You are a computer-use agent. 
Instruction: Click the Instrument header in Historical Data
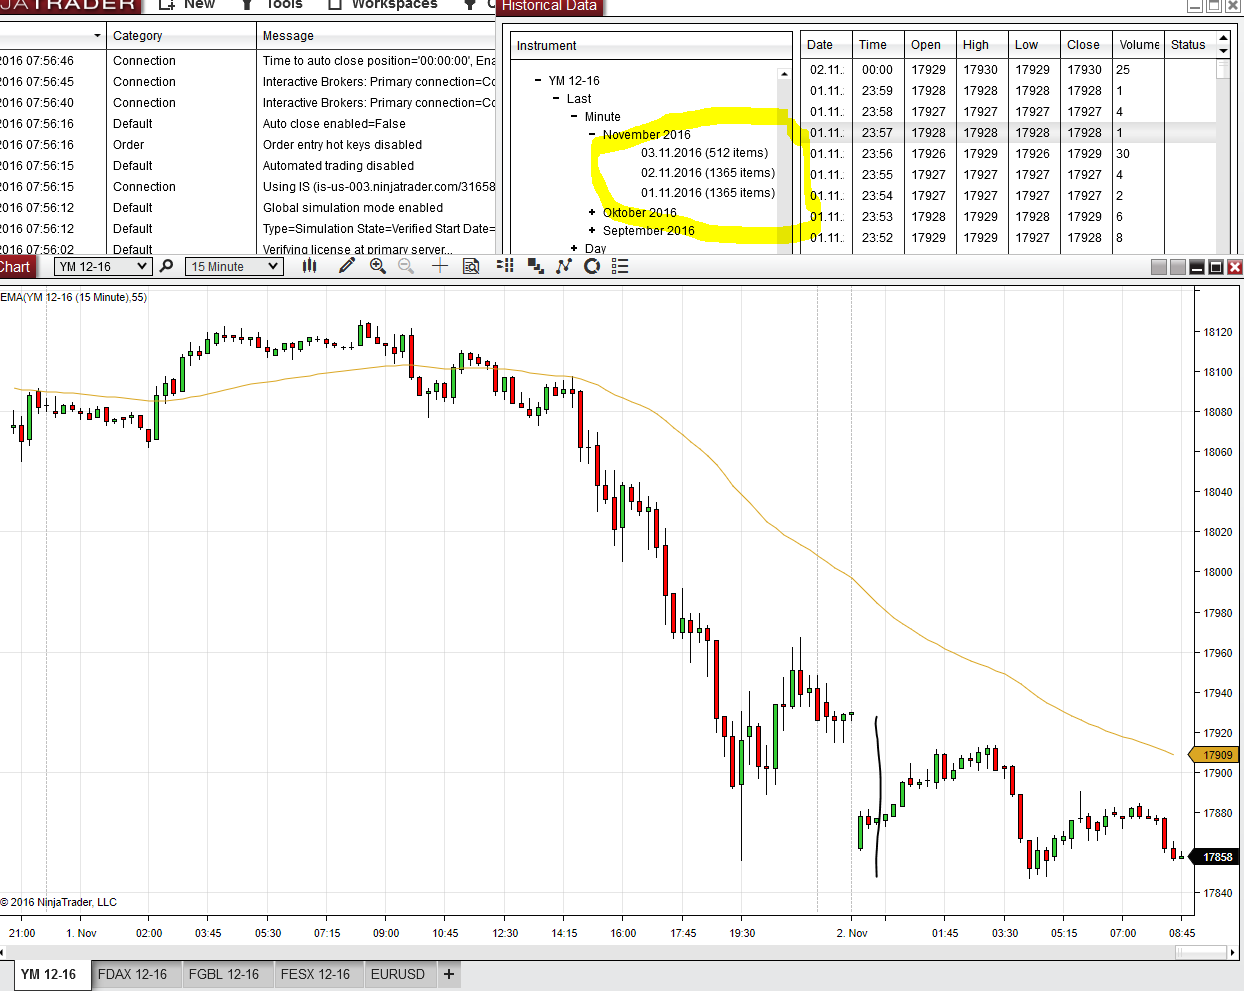pos(651,46)
